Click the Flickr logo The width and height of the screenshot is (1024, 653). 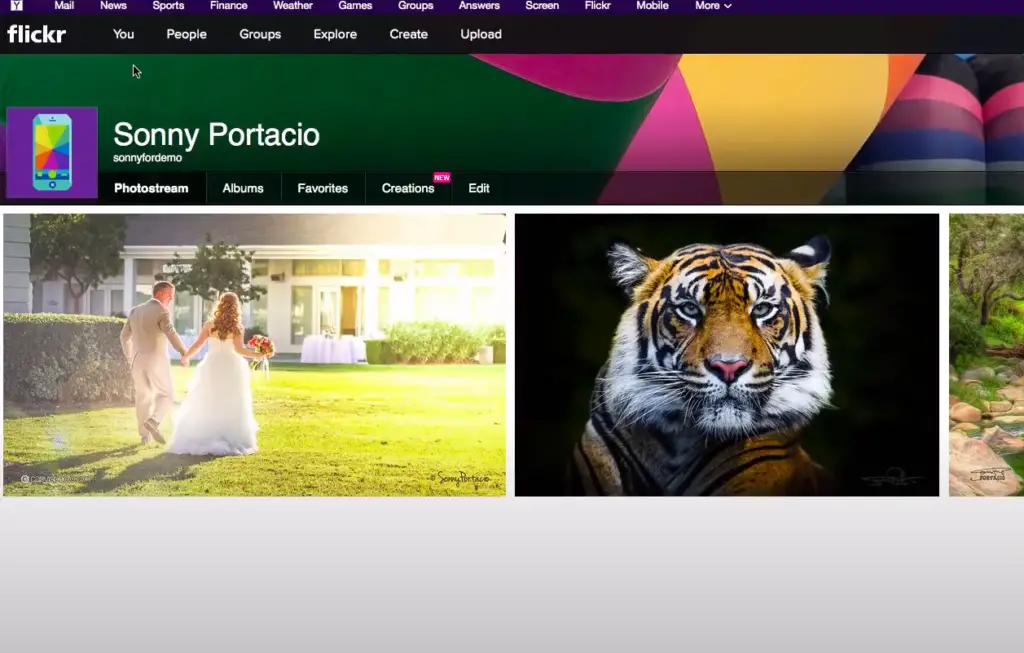[x=37, y=34]
